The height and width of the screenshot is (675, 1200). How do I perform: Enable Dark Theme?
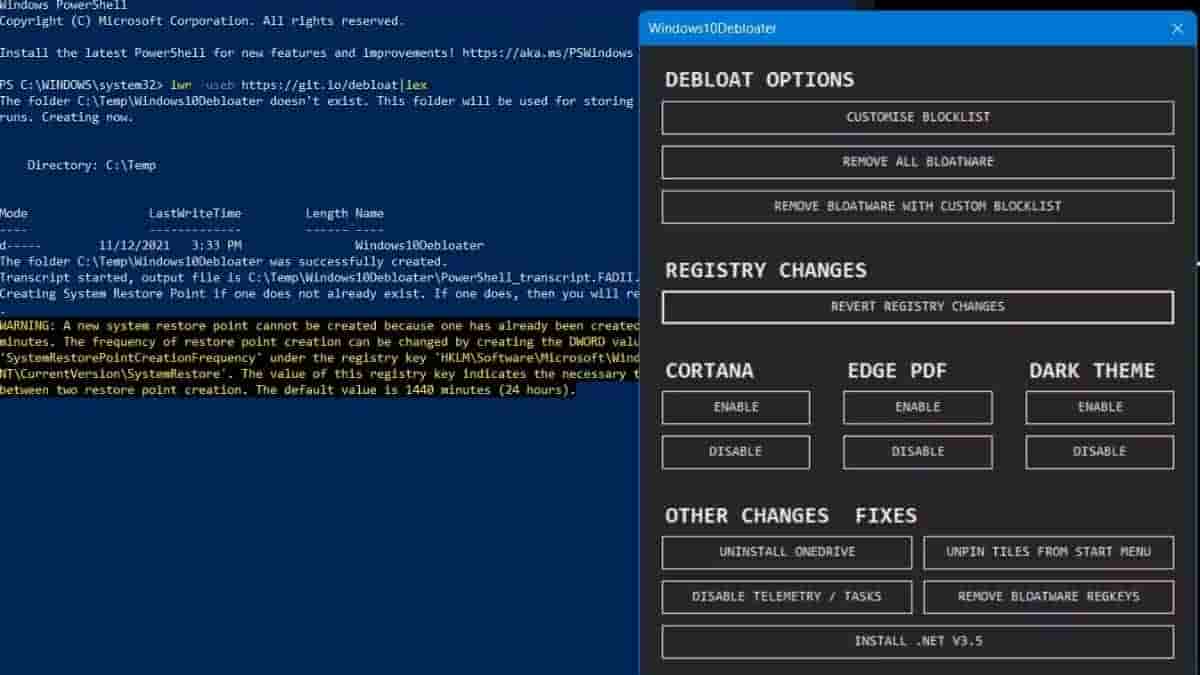click(1099, 407)
